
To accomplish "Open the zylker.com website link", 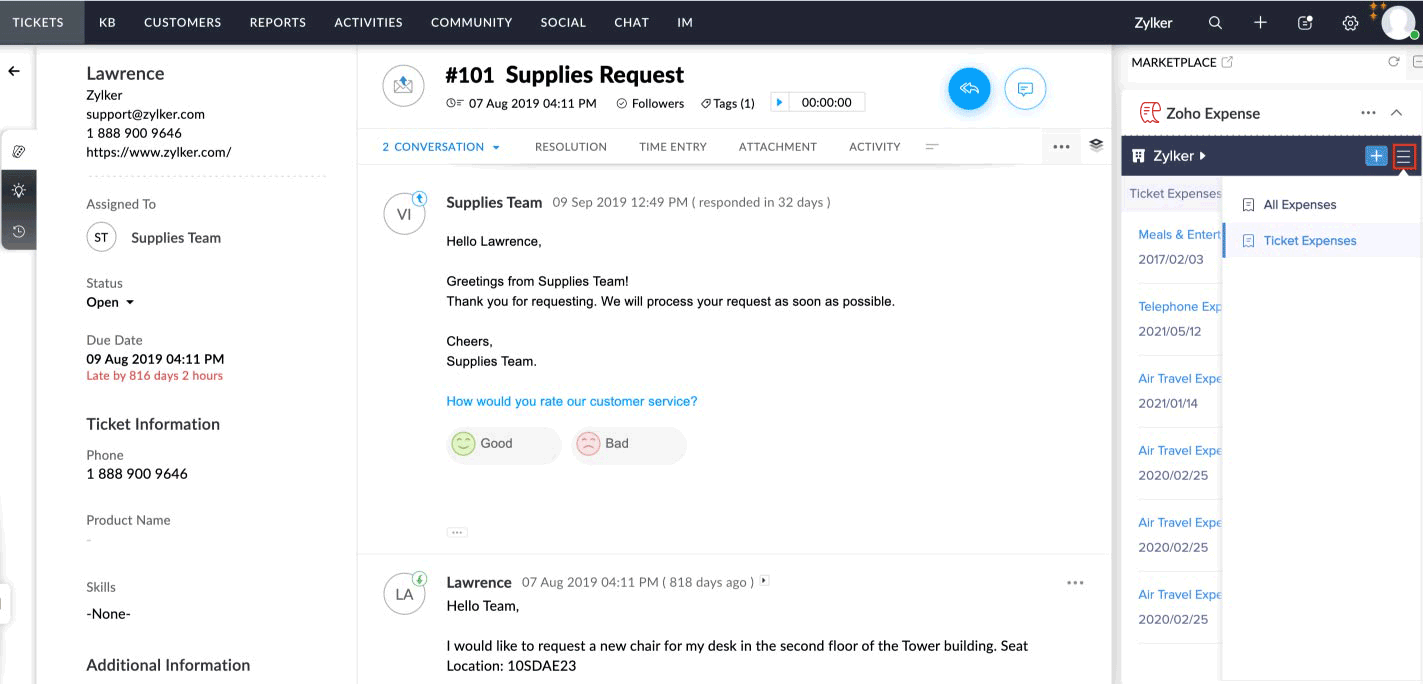I will 158,152.
